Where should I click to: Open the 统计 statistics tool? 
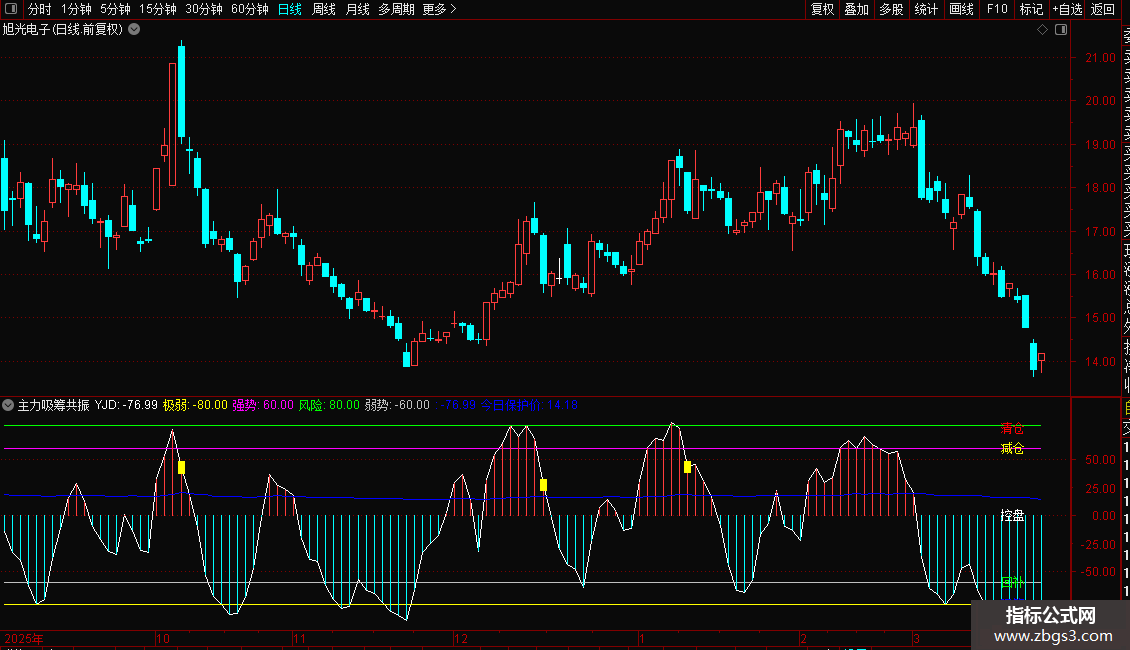tap(926, 10)
